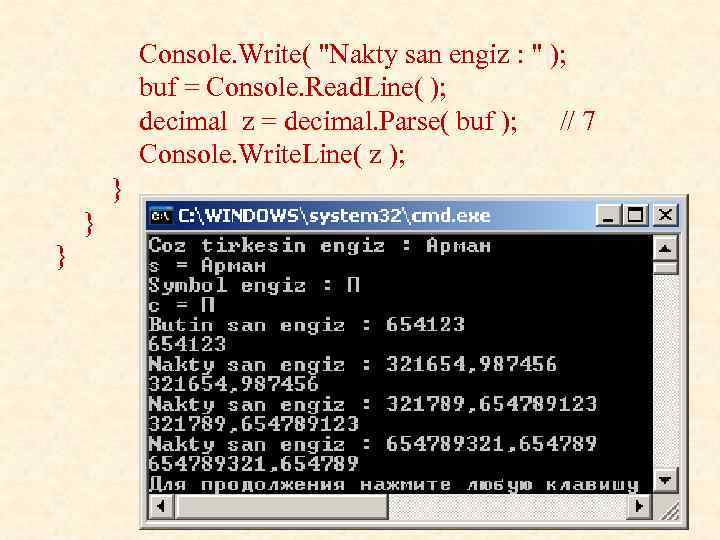Click the line 'Butin san engiz : 654123'
Image resolution: width=720 pixels, height=540 pixels.
tap(306, 325)
